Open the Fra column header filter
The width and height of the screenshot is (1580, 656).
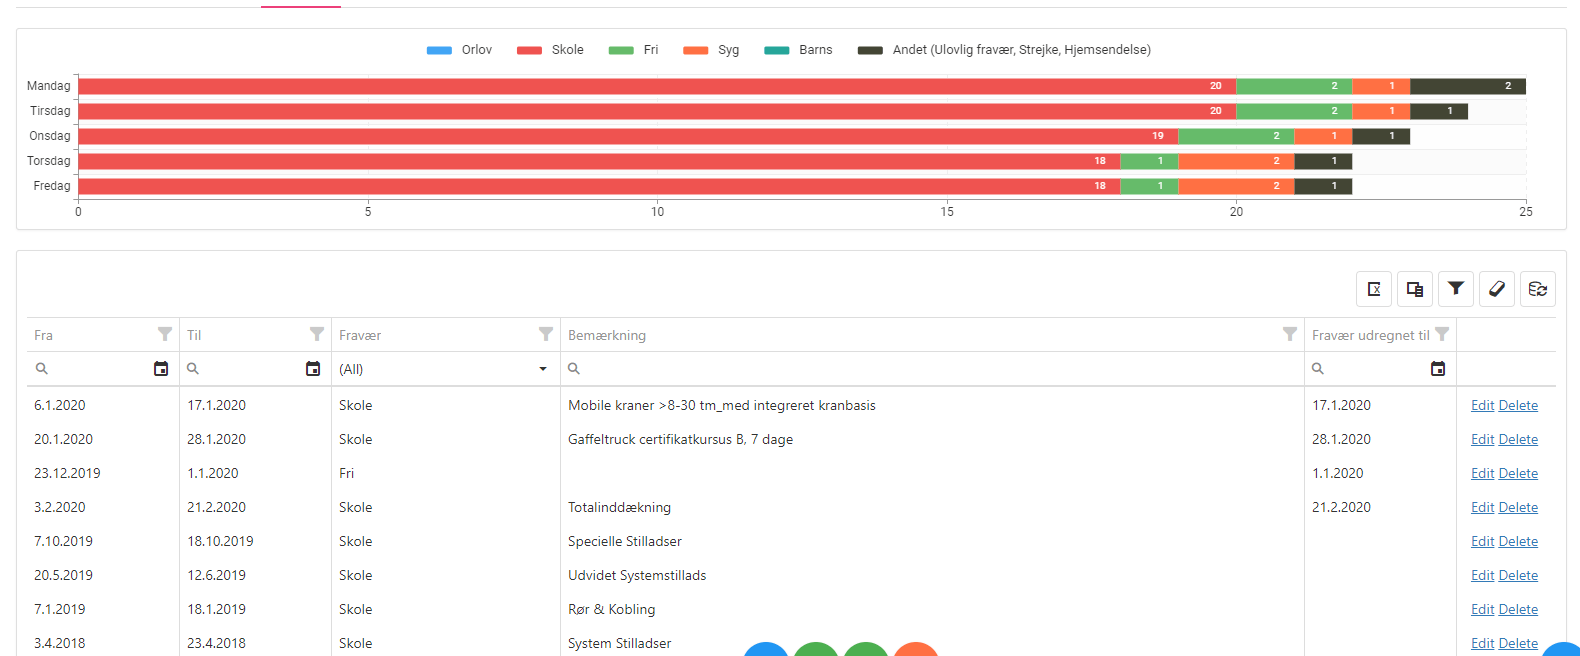tap(165, 334)
